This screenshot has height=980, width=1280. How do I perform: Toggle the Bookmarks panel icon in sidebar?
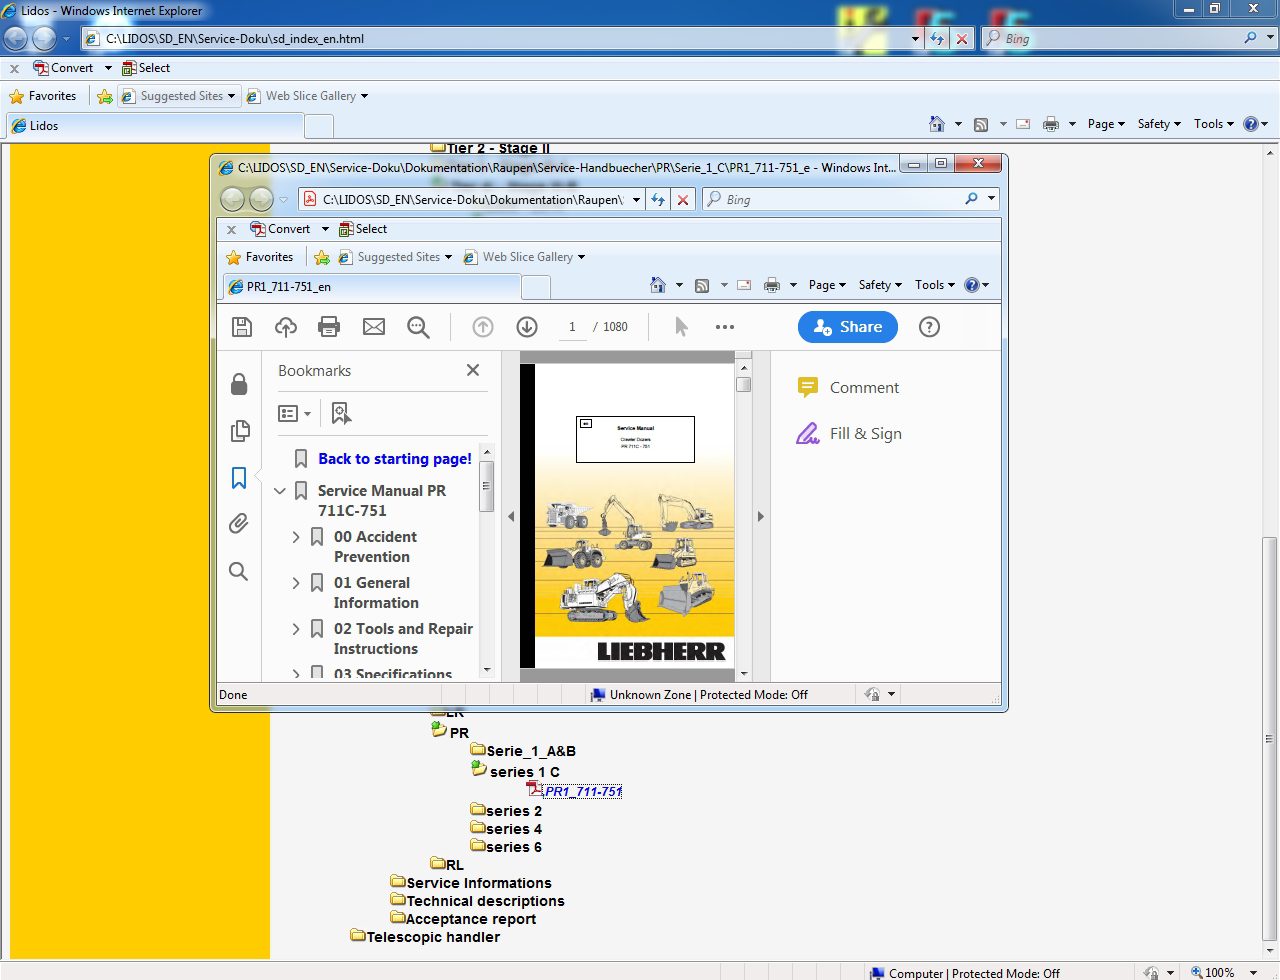[239, 478]
